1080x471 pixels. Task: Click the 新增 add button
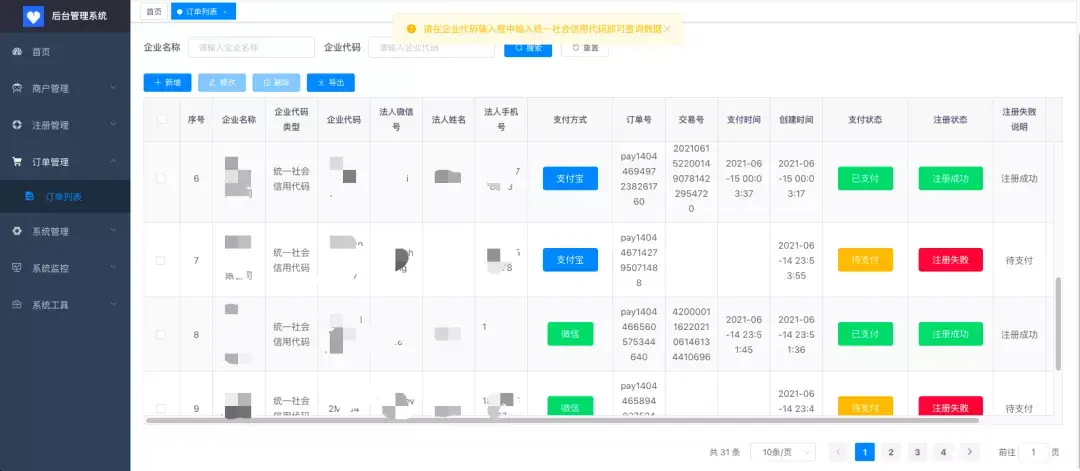(x=167, y=83)
